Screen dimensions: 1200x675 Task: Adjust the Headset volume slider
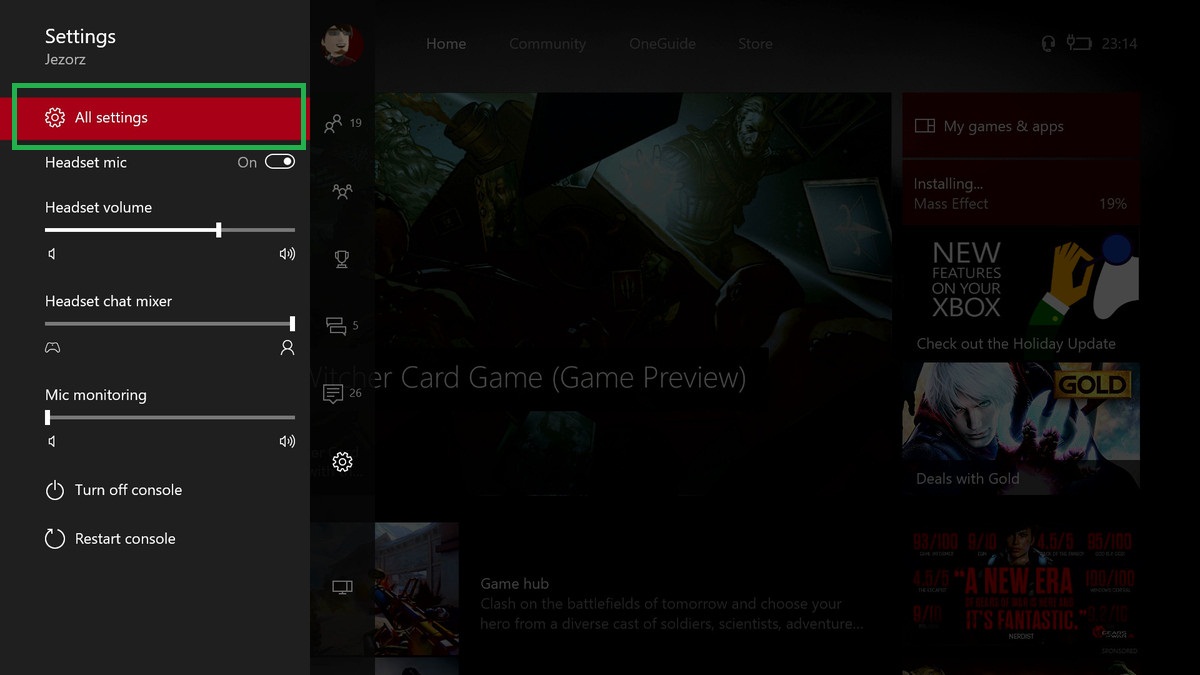(x=170, y=230)
